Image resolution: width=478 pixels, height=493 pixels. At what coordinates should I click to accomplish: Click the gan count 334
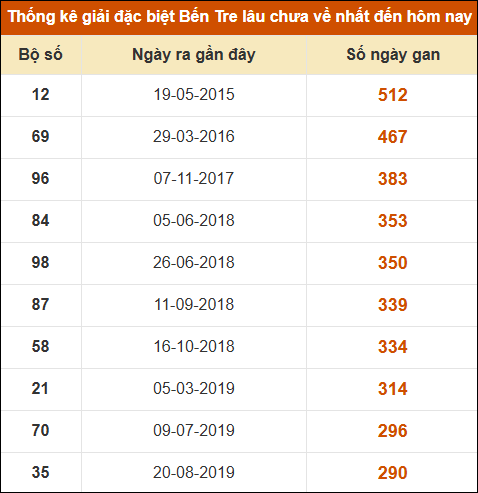point(393,347)
